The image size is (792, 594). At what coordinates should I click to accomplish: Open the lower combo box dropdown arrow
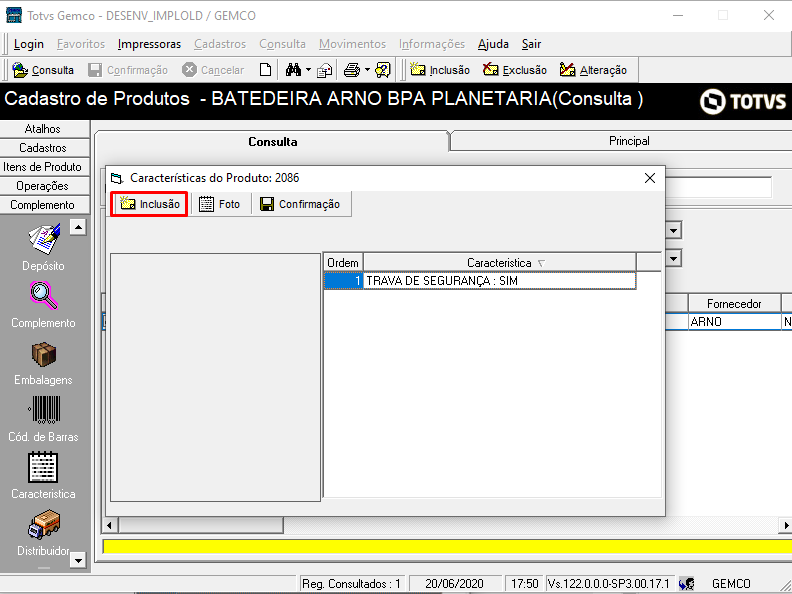673,259
